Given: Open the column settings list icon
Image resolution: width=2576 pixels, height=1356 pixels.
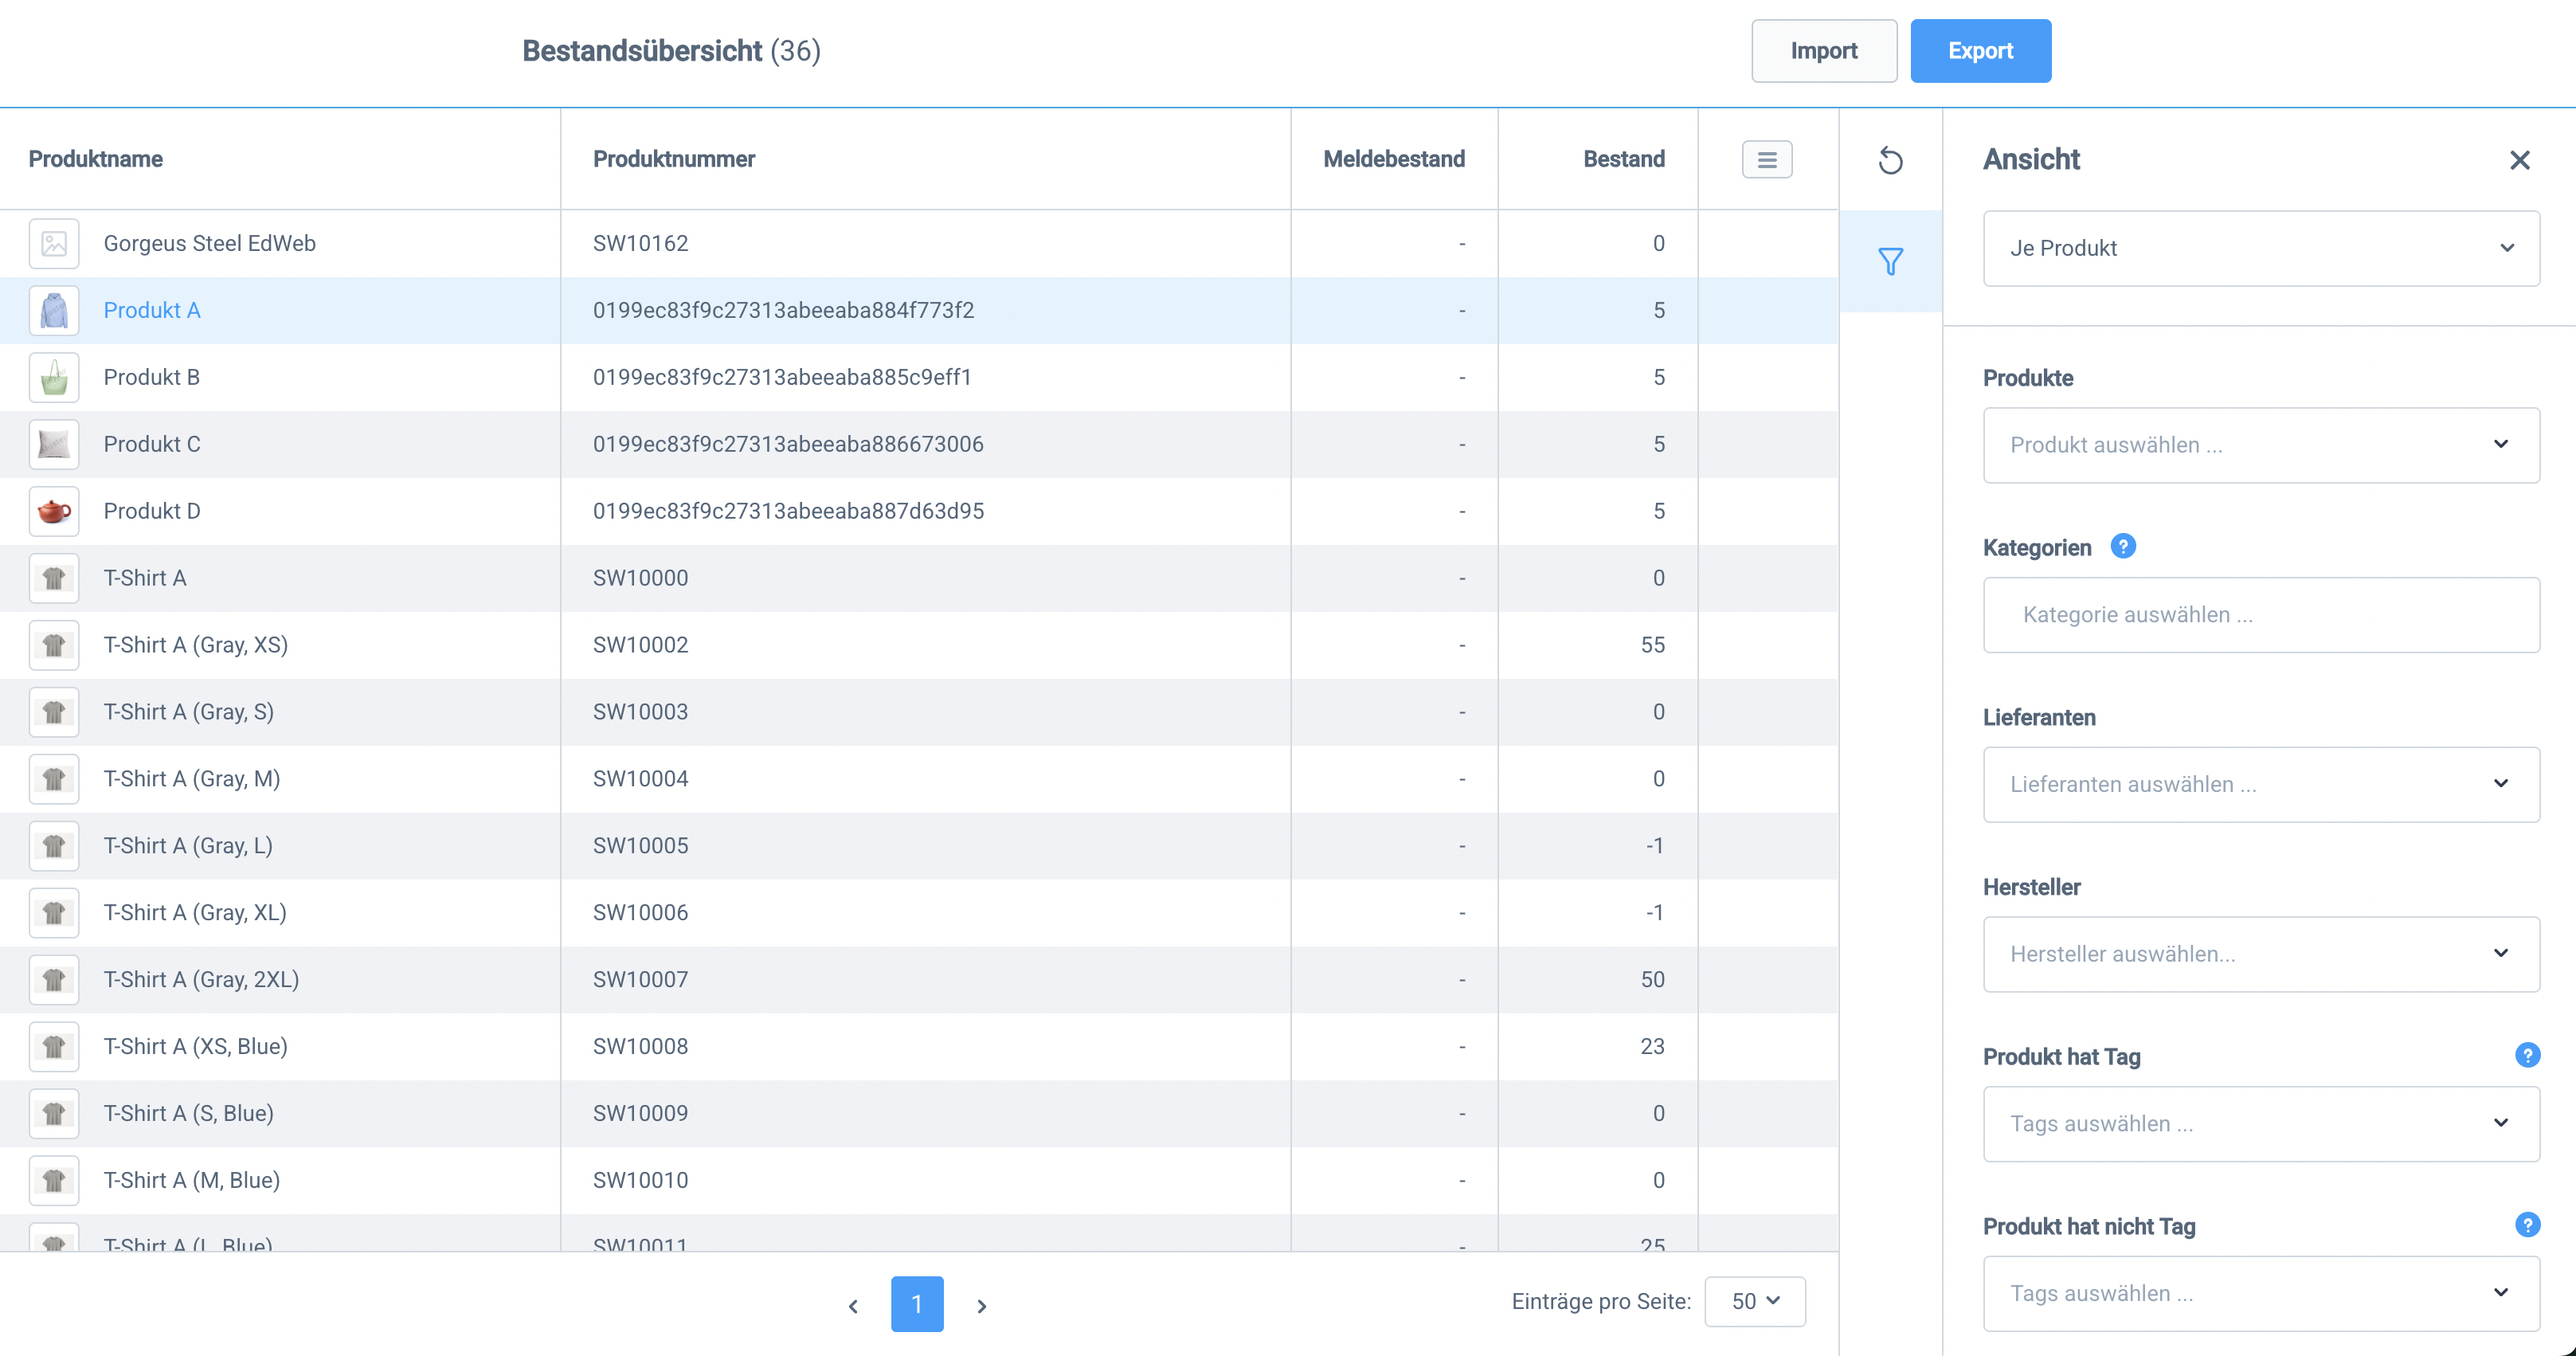Looking at the screenshot, I should click(1767, 160).
